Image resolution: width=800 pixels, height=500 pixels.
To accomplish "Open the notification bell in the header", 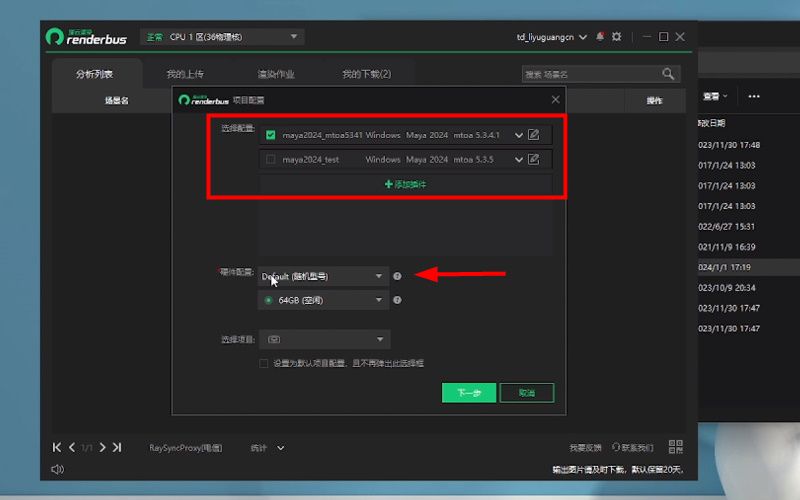I will tap(600, 37).
